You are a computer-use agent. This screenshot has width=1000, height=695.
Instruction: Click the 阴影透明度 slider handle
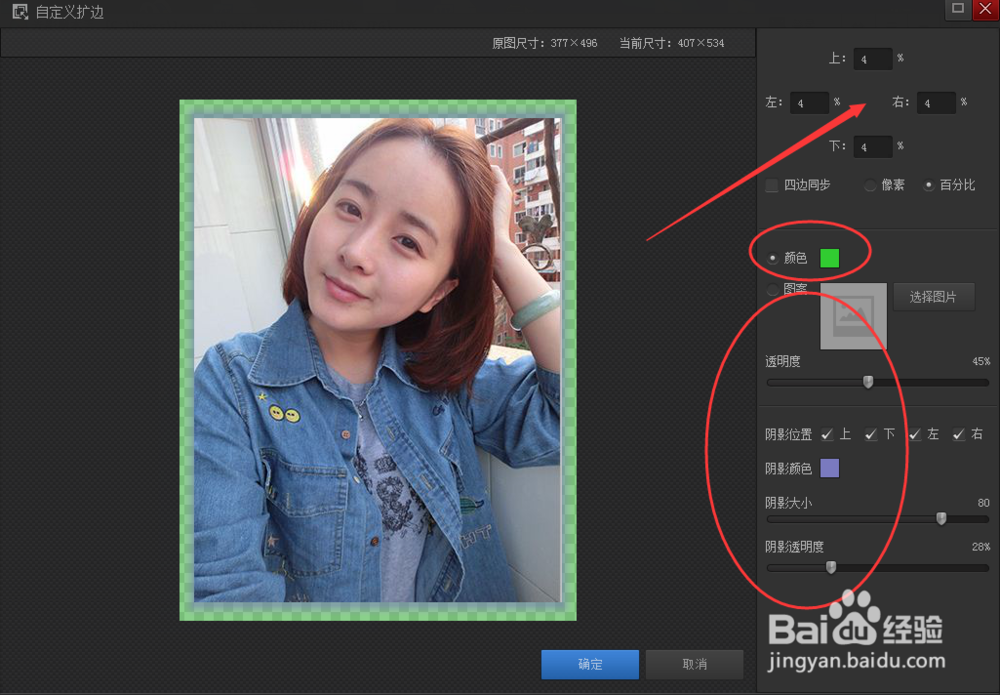coord(831,567)
